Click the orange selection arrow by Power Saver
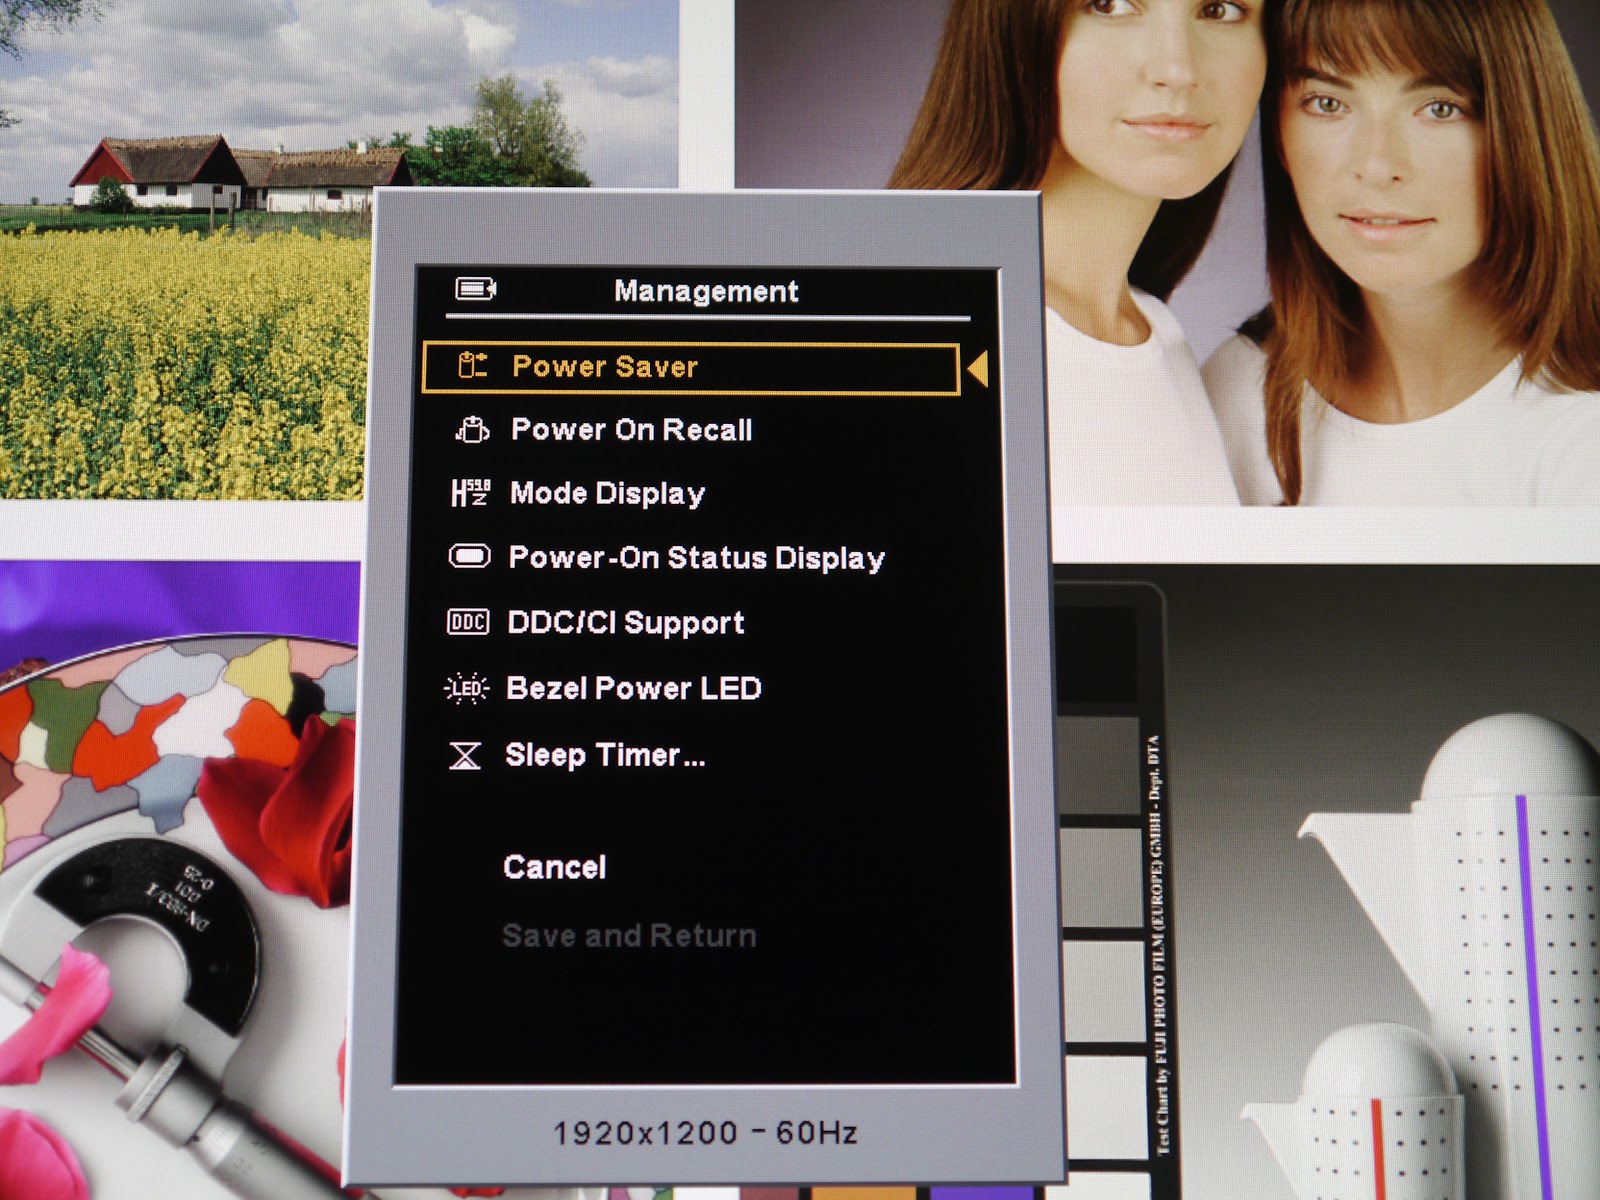The image size is (1600, 1200). tap(978, 368)
